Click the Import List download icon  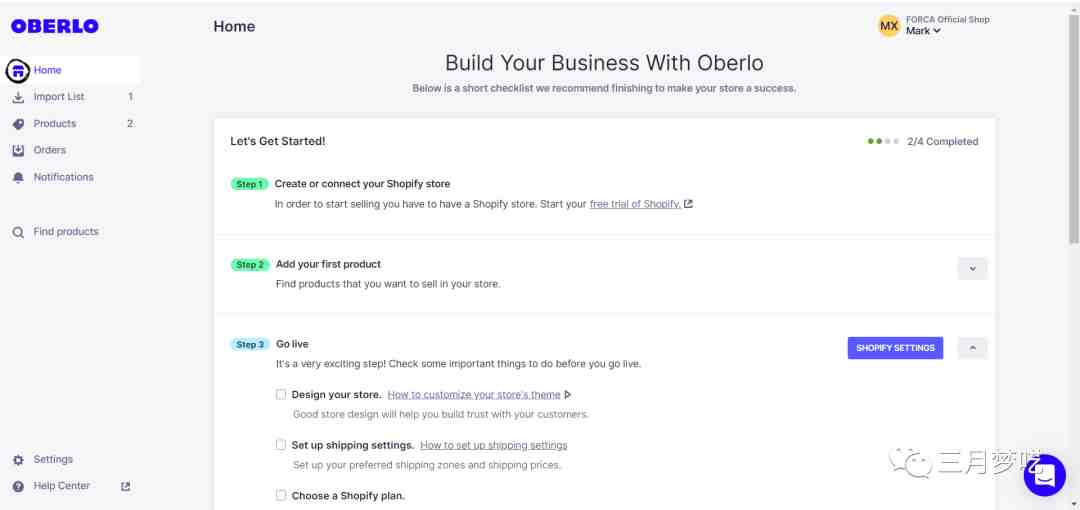tap(18, 97)
